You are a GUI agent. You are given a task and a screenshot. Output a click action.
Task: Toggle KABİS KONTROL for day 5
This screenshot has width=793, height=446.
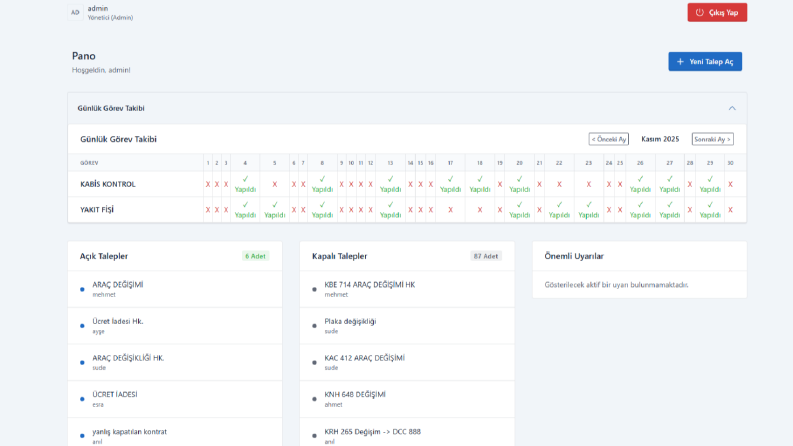275,184
